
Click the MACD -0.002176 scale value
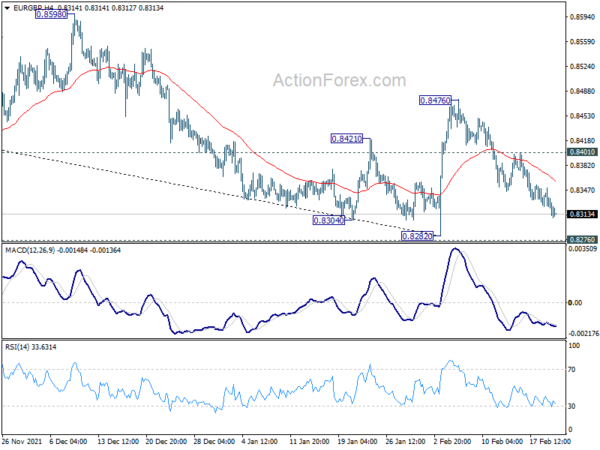click(x=583, y=334)
